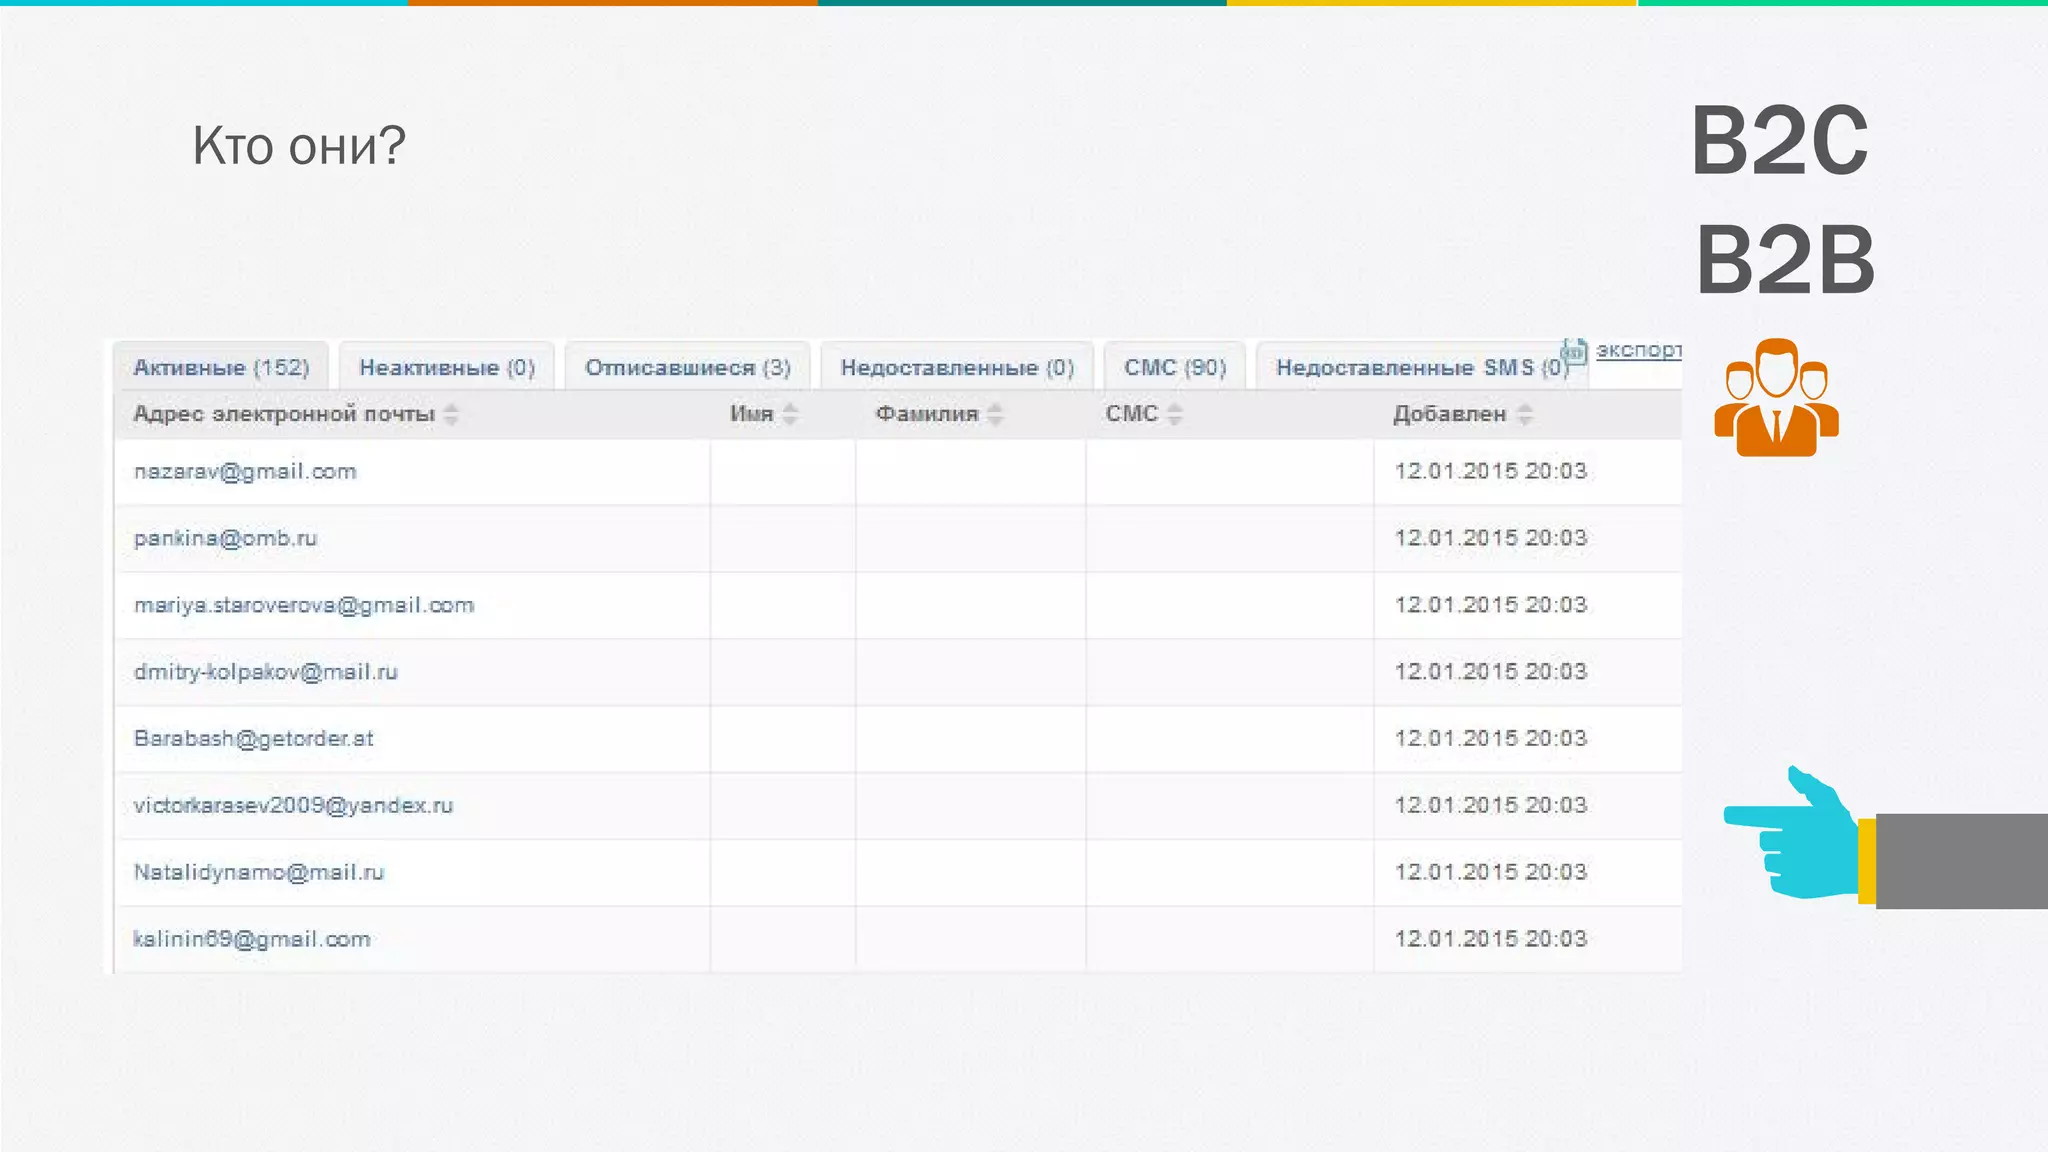The image size is (2048, 1152).
Task: Sort by Добавлен column arrows
Action: [x=1525, y=414]
